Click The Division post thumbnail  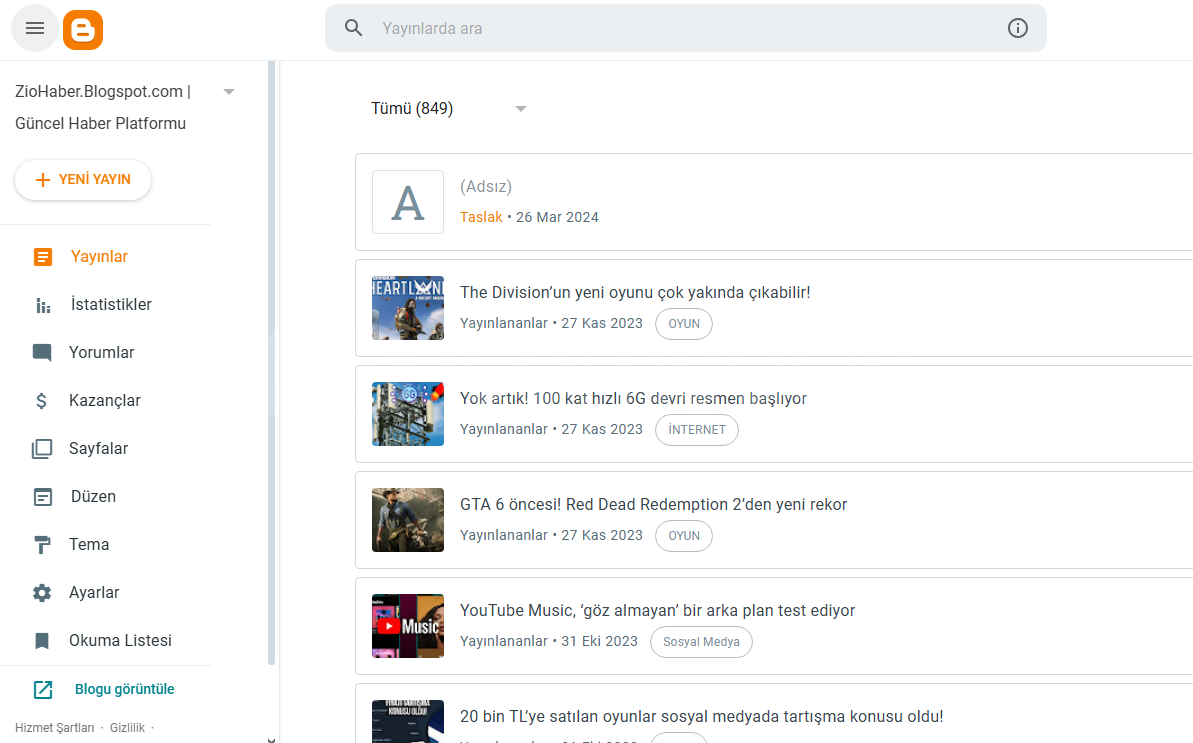(x=408, y=308)
